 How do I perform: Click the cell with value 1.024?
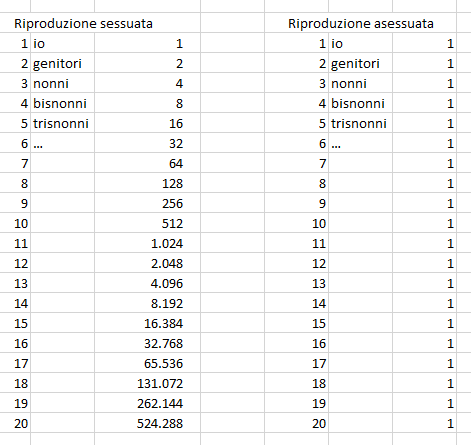(x=147, y=243)
